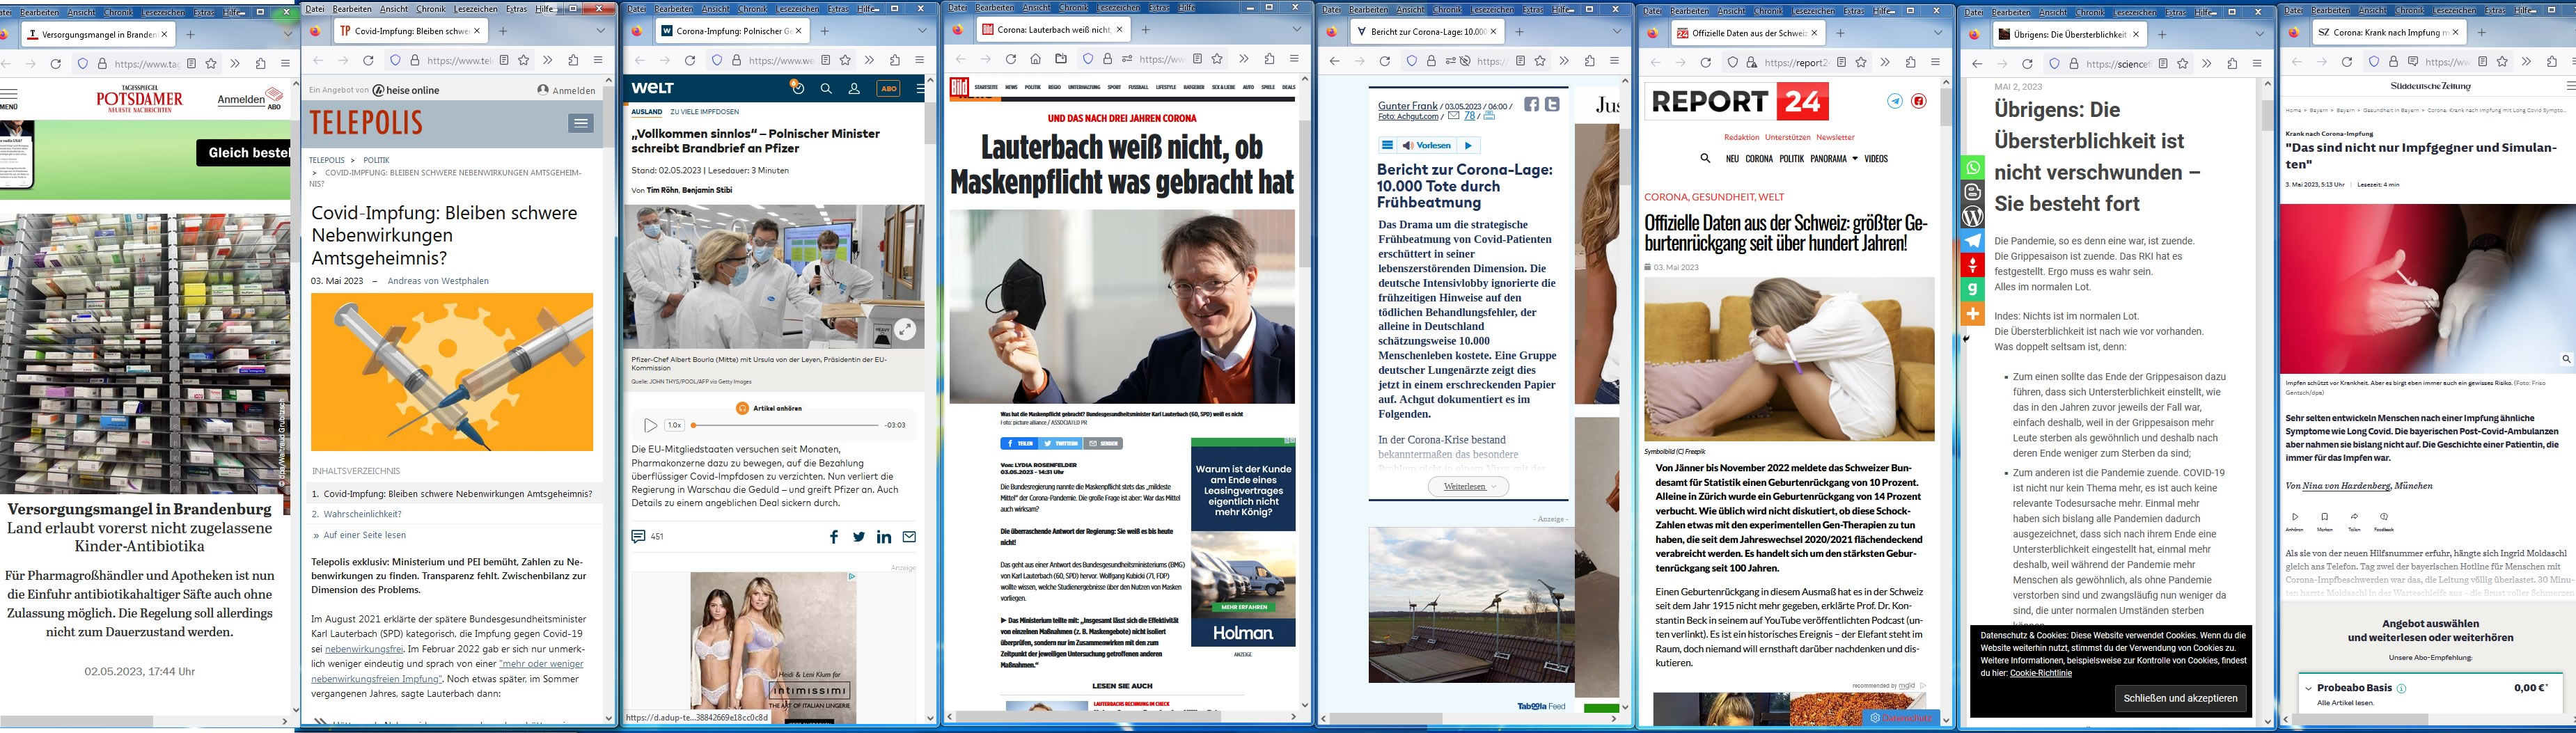
Task: Open the Datei menu in the Telepolis window
Action: (x=315, y=8)
